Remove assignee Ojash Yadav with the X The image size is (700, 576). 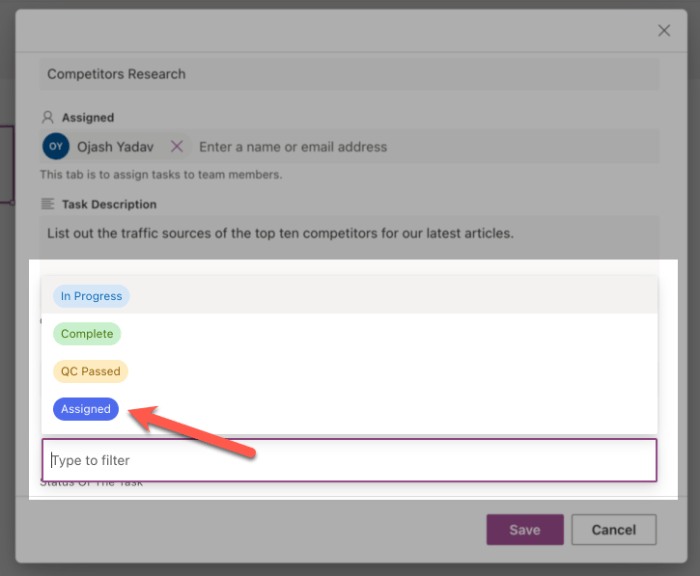tap(177, 146)
